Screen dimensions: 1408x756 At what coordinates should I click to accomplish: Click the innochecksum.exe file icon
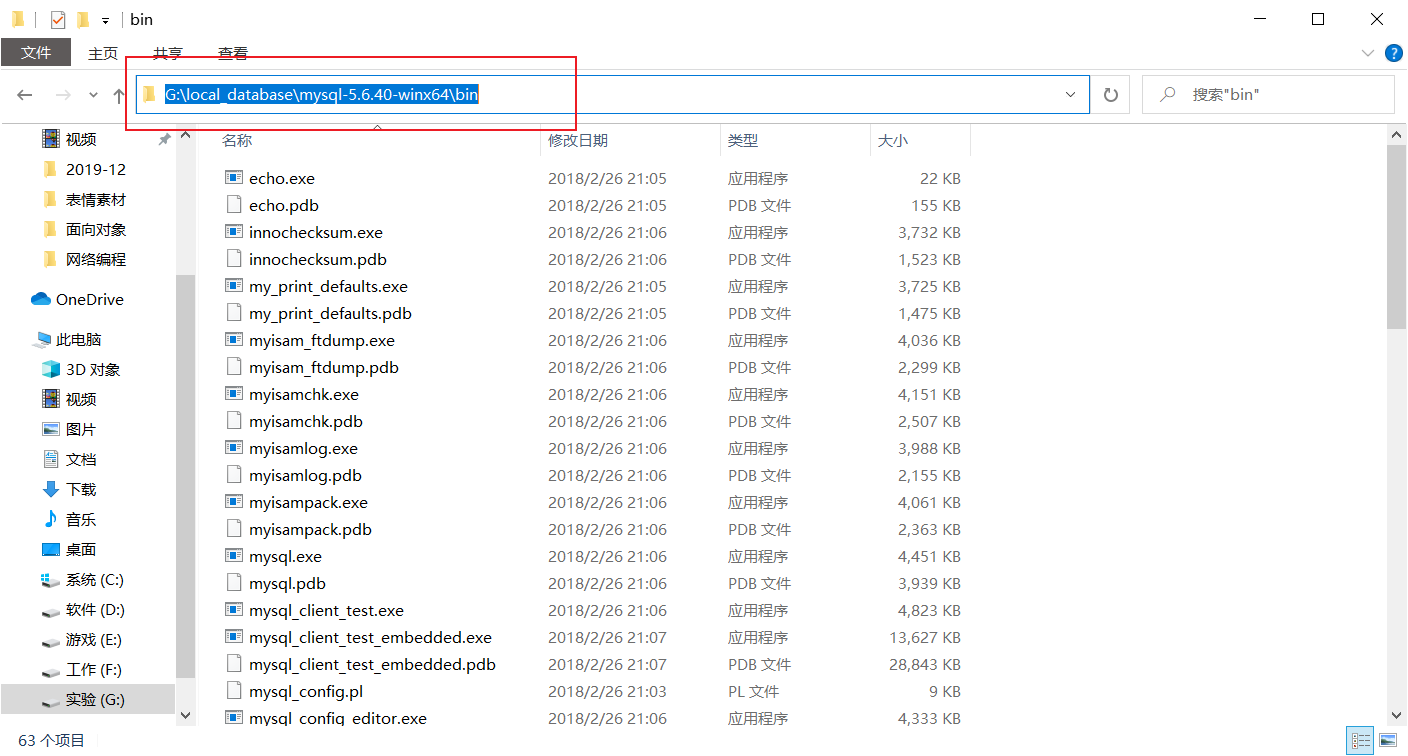point(234,232)
